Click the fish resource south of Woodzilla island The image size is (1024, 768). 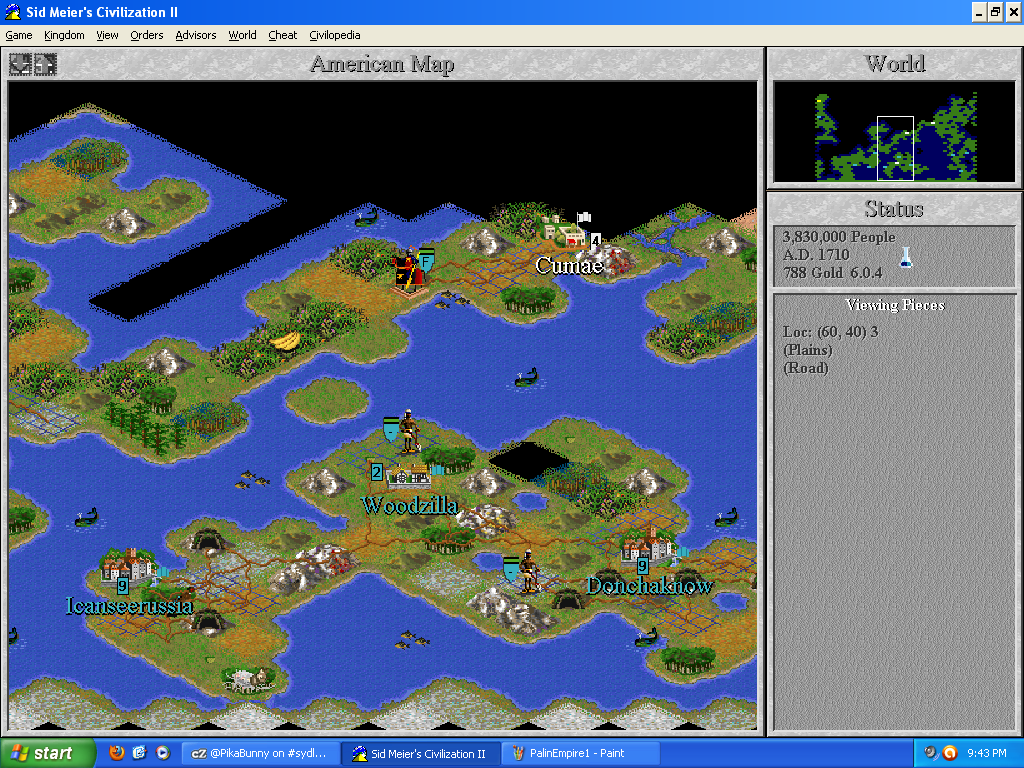click(412, 639)
